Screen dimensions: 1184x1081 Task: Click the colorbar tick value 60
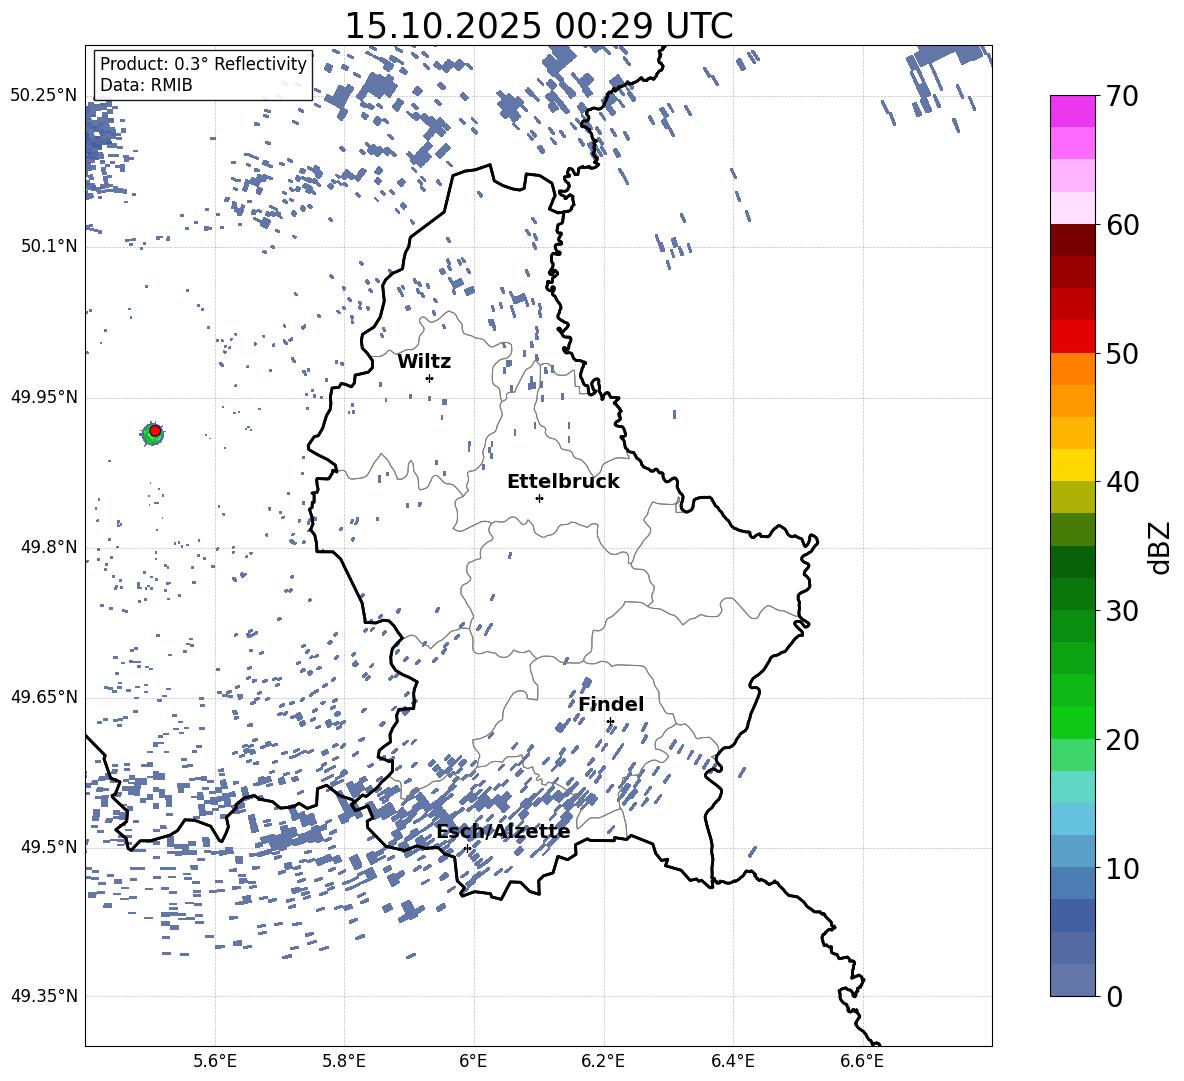1122,225
